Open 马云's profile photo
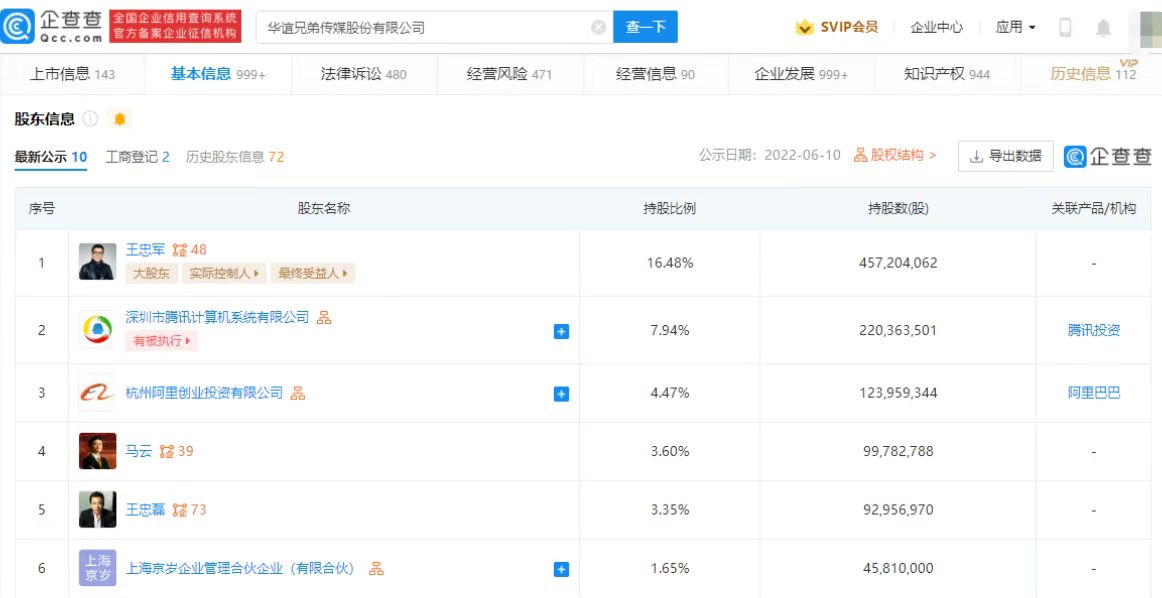 pos(97,451)
